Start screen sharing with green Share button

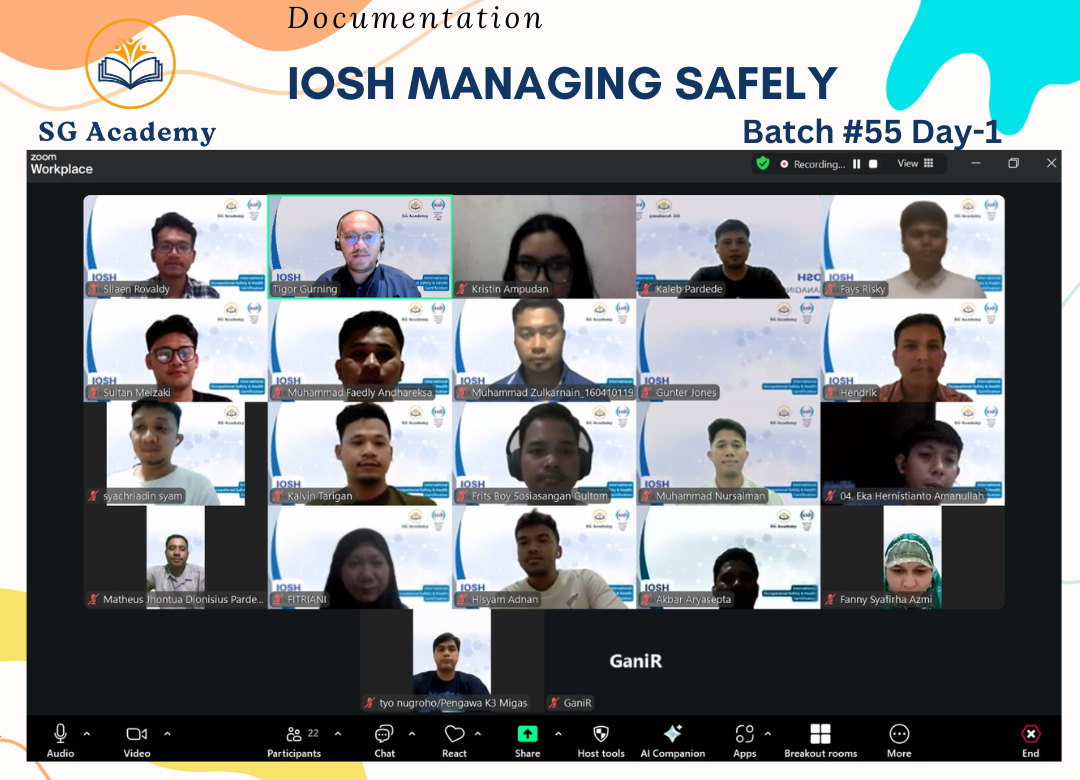pyautogui.click(x=527, y=740)
